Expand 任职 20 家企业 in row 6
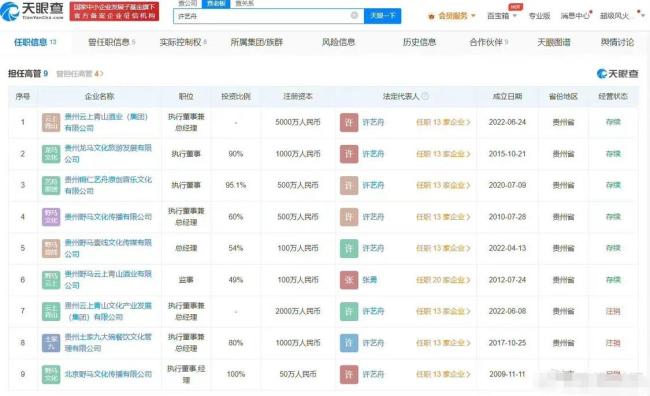Viewport: 650px width, 396px height. (x=443, y=280)
